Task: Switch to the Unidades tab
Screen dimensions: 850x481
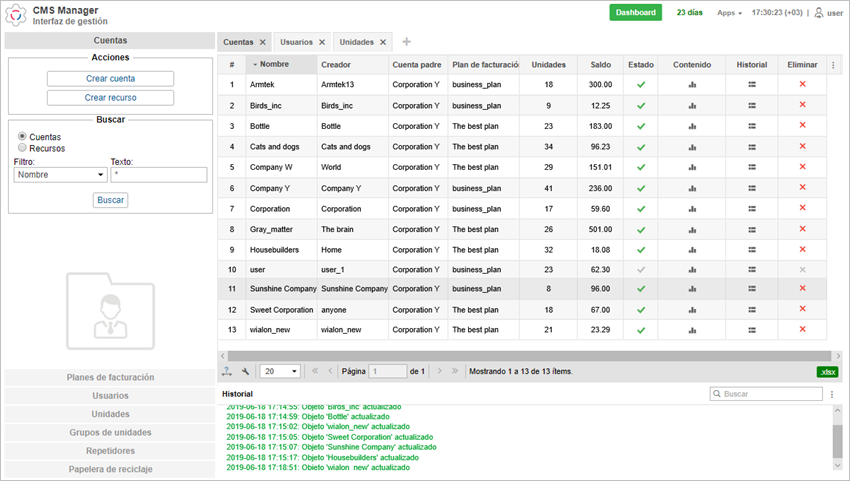Action: [356, 42]
